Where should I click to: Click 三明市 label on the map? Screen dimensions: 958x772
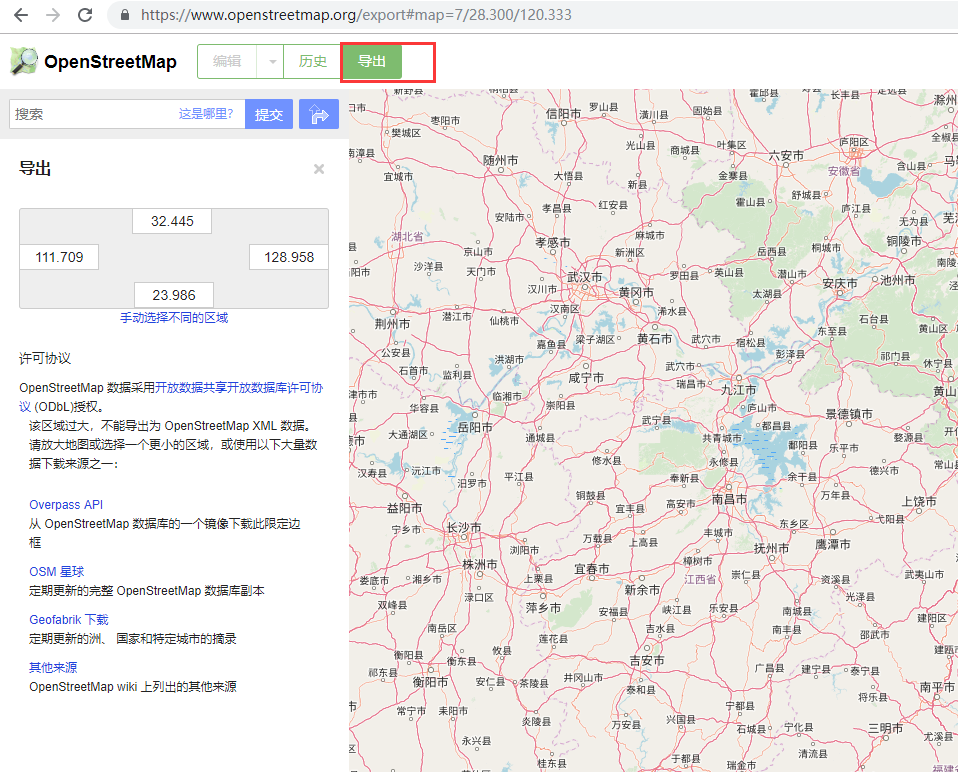pos(886,728)
